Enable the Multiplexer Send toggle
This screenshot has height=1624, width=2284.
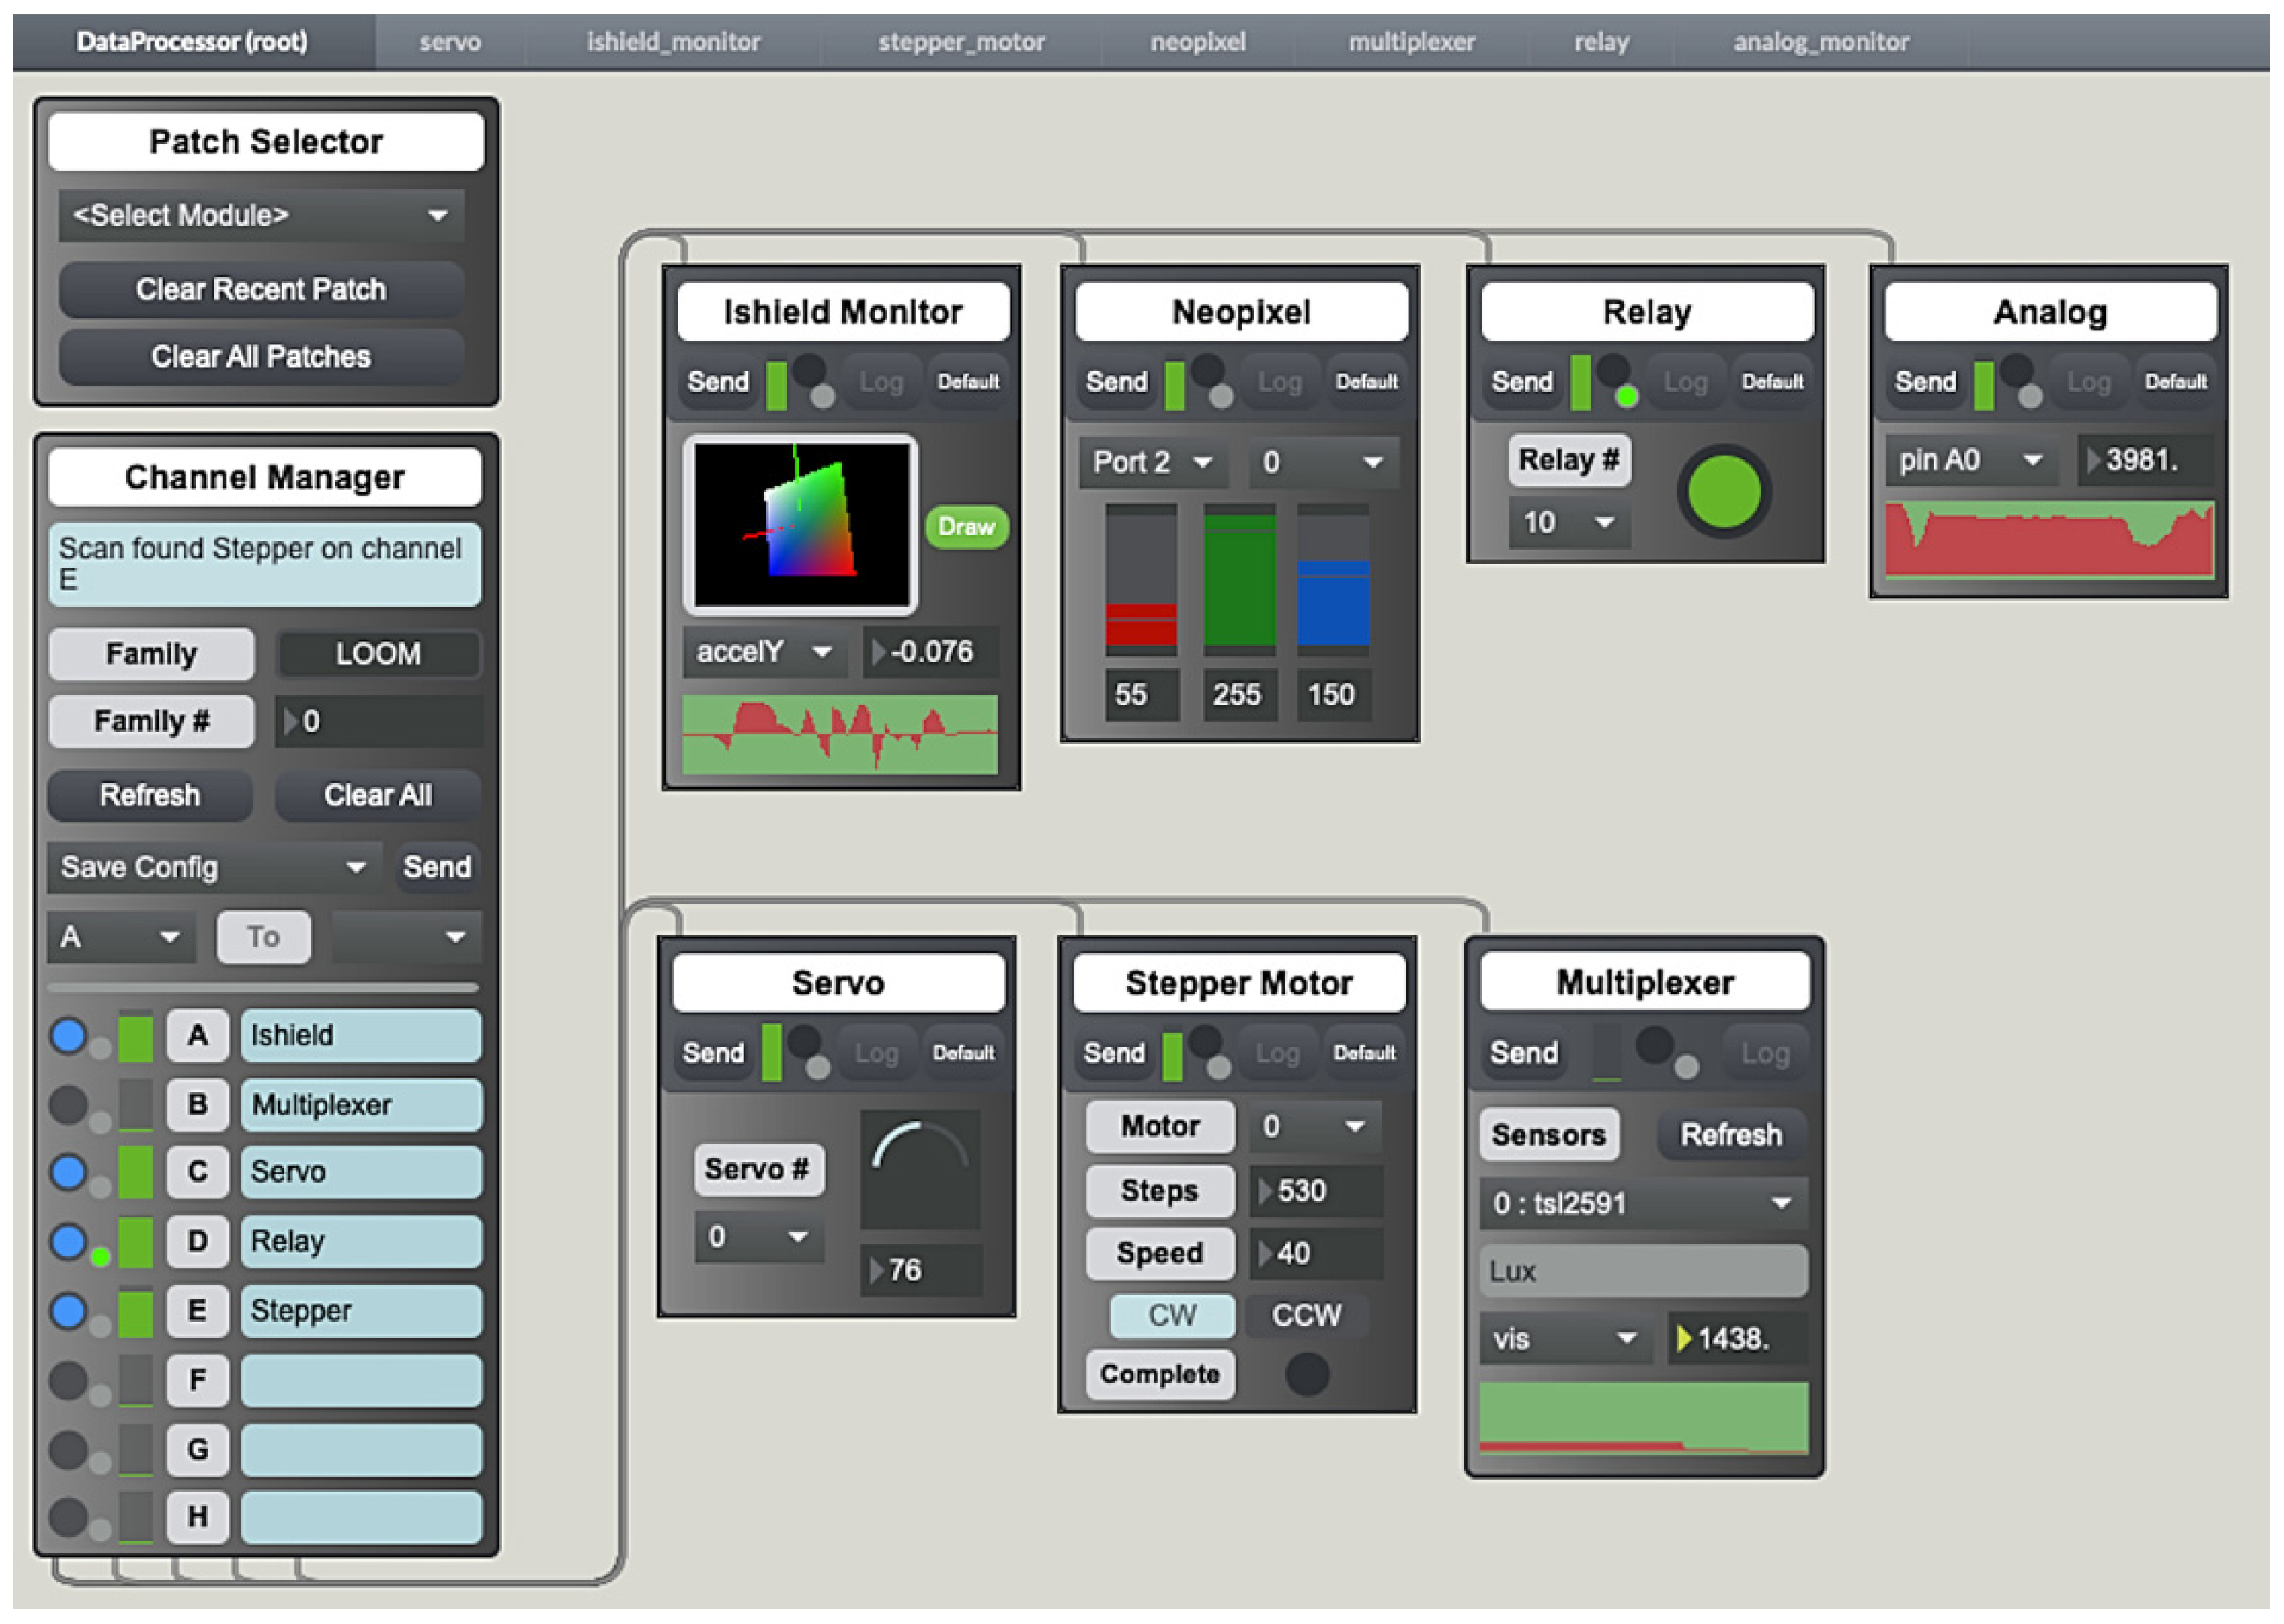1606,1053
